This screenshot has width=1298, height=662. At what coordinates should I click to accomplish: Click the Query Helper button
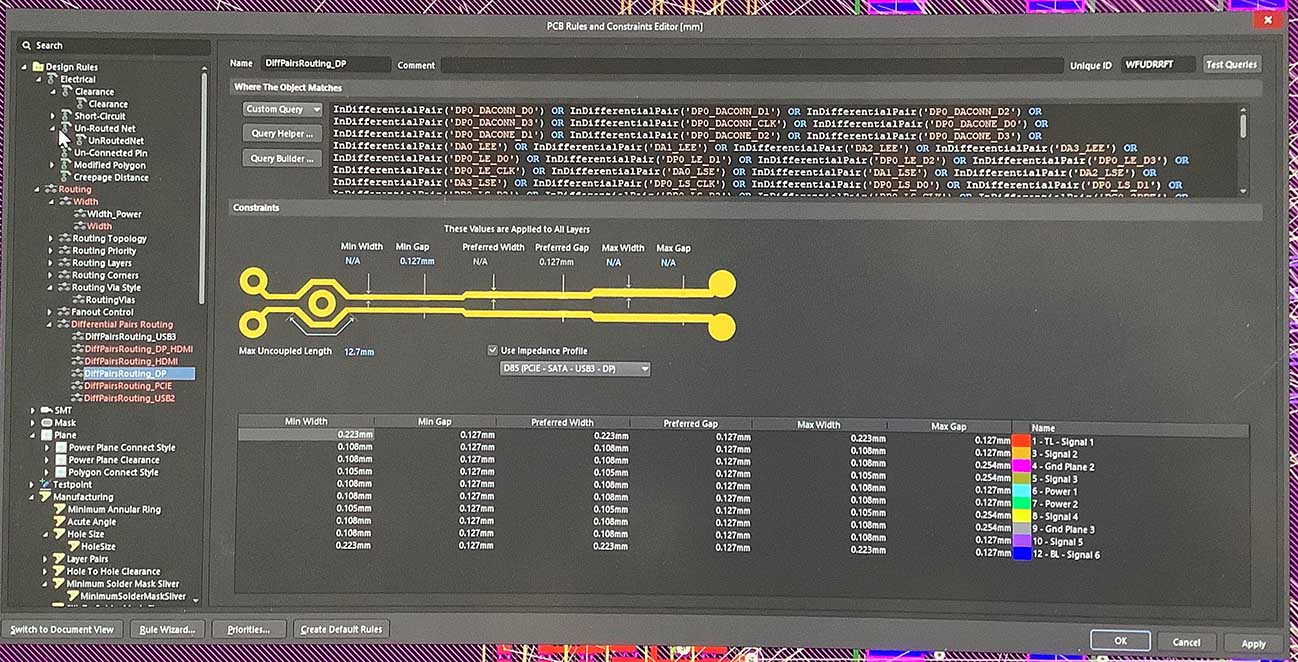(x=281, y=133)
